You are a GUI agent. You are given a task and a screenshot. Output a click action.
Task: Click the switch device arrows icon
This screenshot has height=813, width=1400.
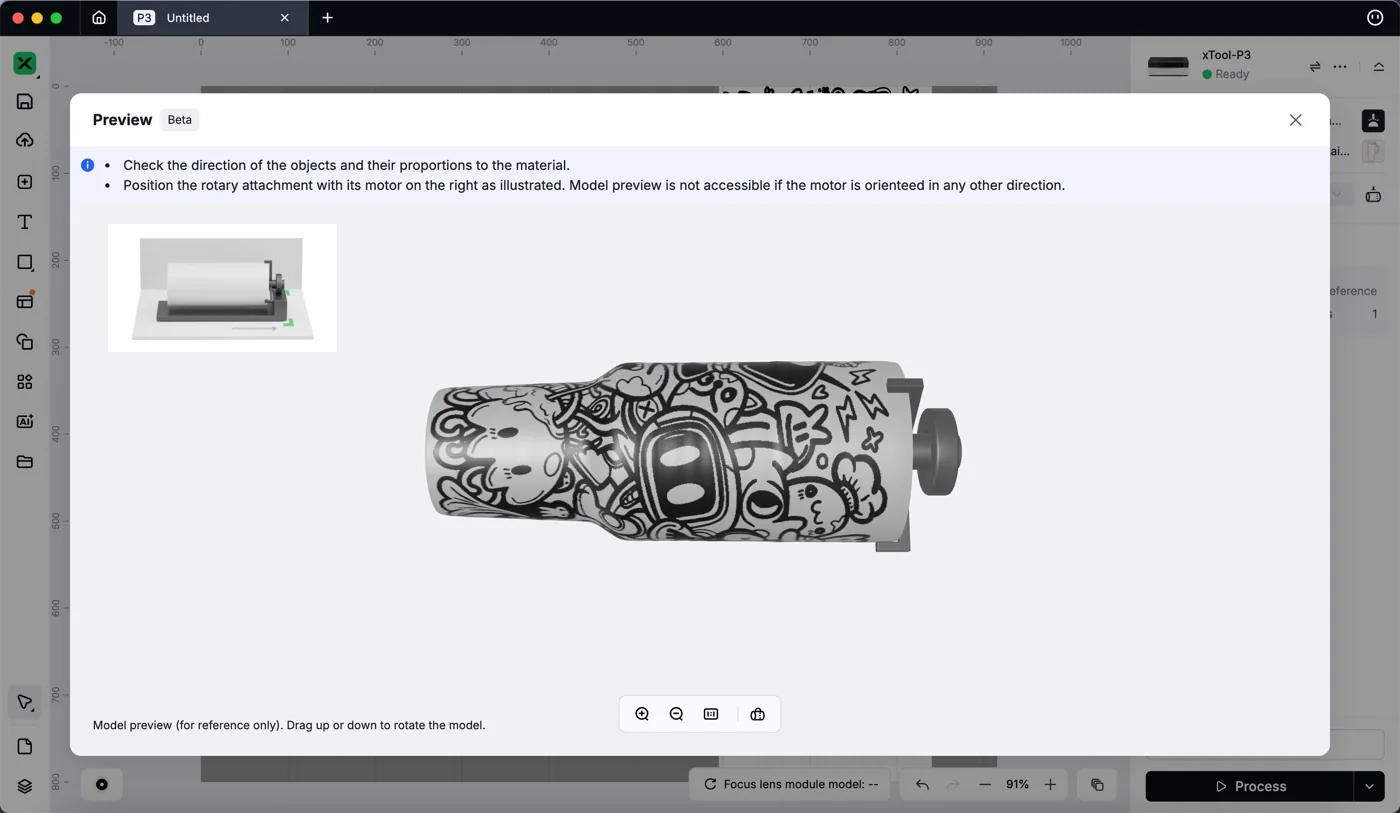1315,66
